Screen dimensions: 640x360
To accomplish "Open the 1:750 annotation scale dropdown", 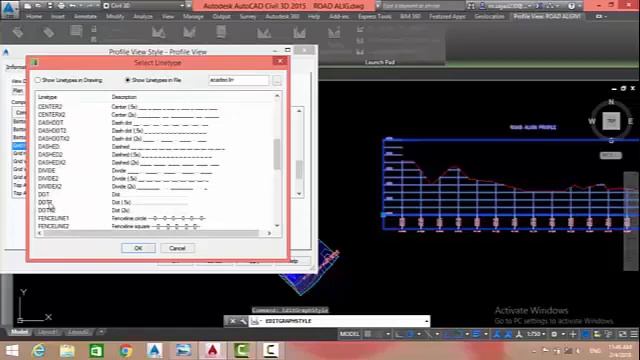I will coord(536,334).
